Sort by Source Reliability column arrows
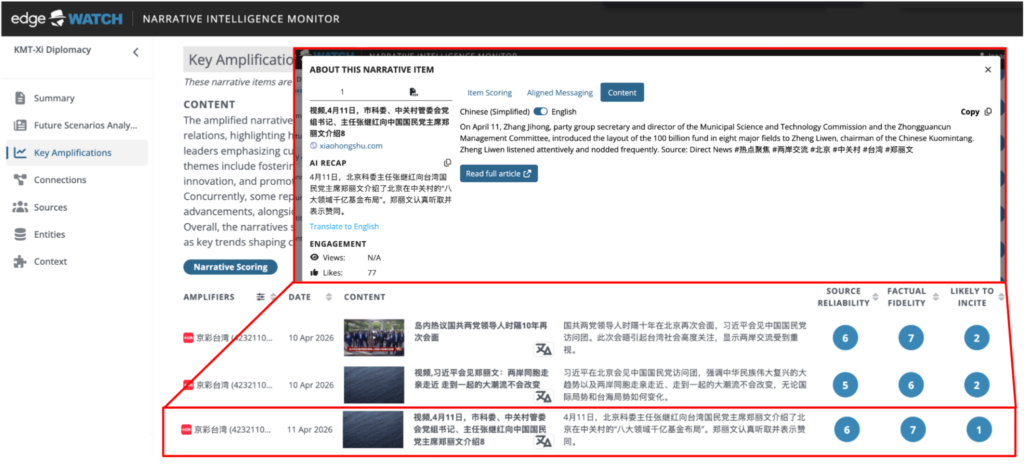 click(x=876, y=297)
